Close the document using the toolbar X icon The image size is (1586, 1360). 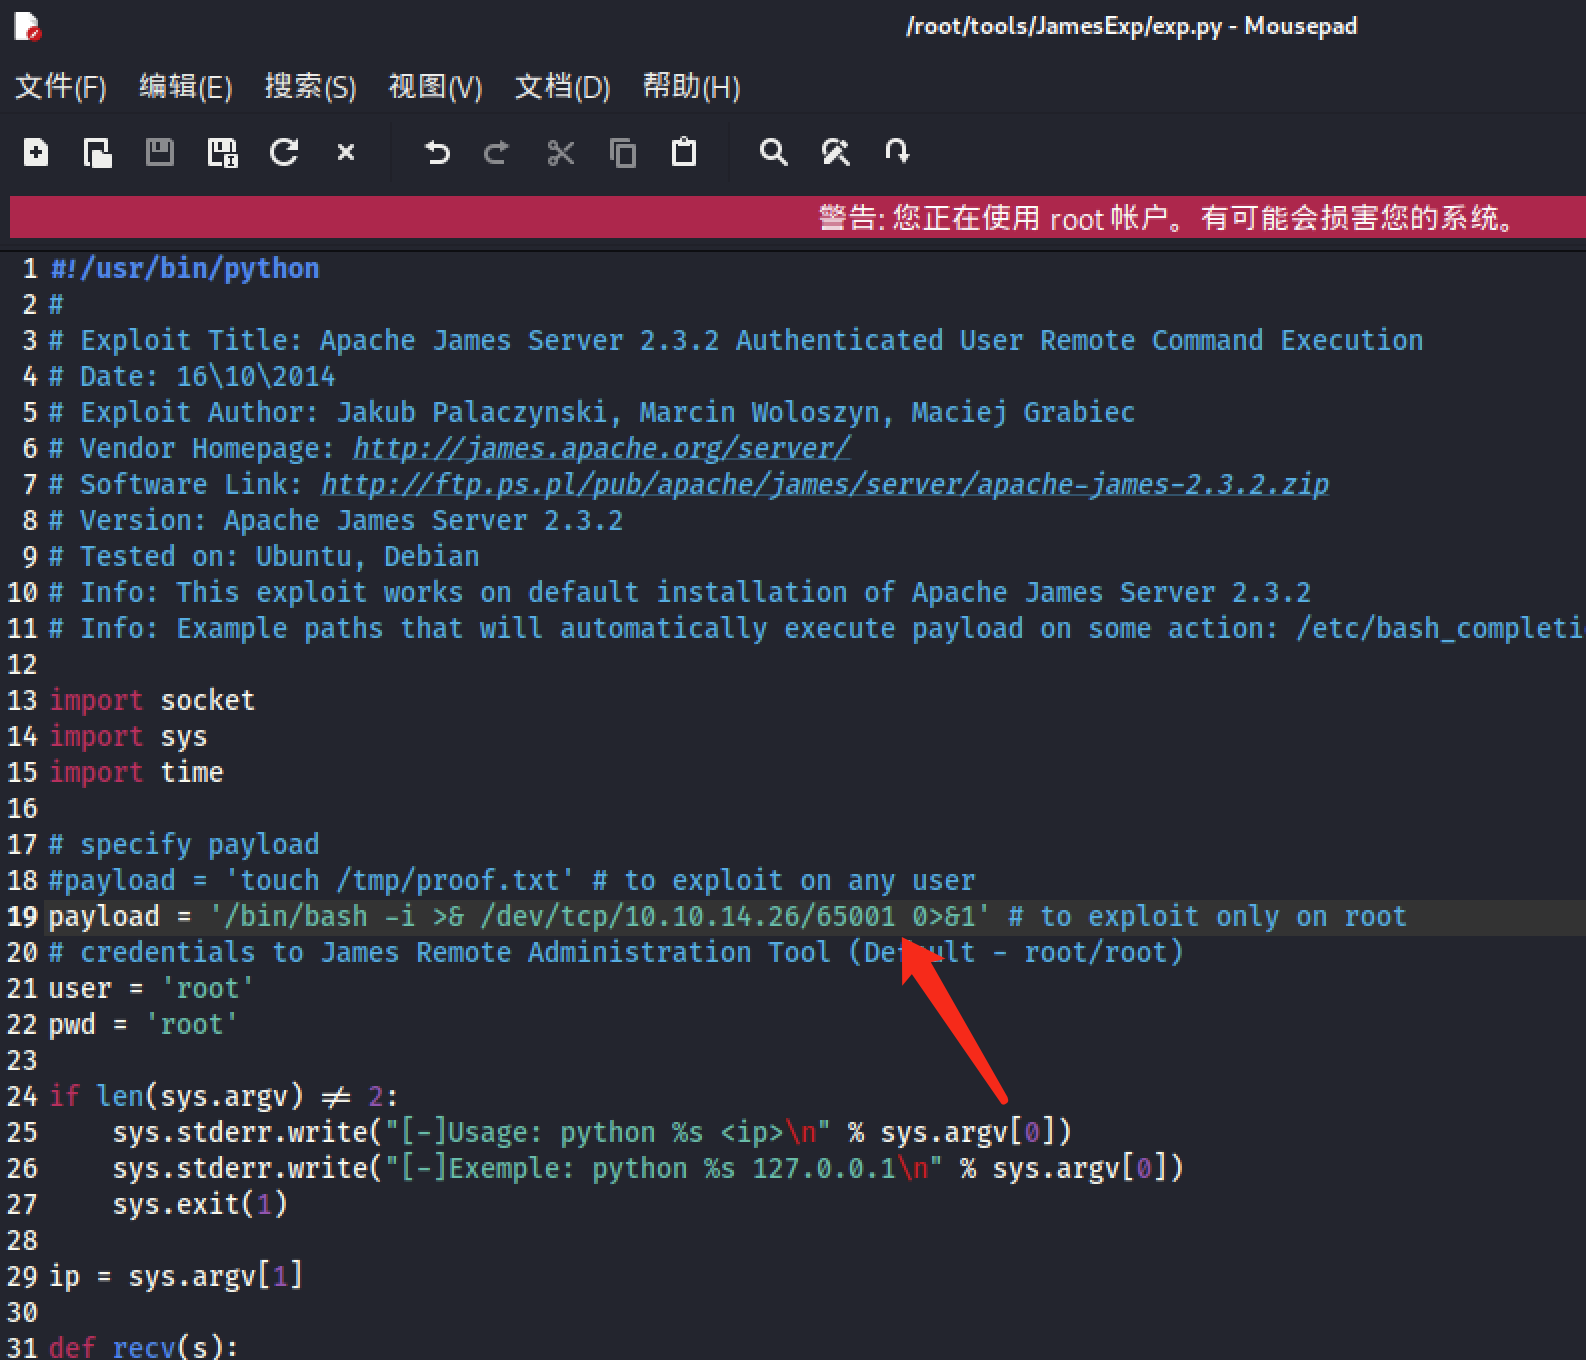[x=346, y=152]
